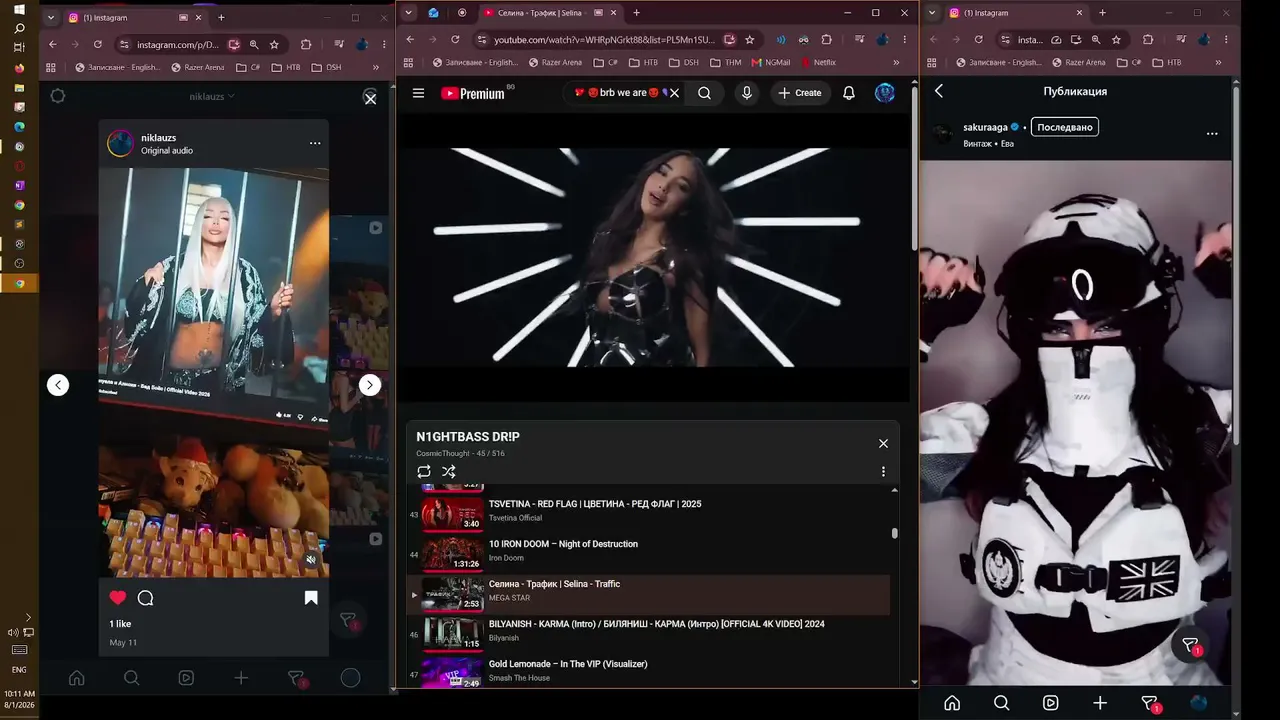
Task: Start YouTube voice search with microphone
Action: (746, 93)
